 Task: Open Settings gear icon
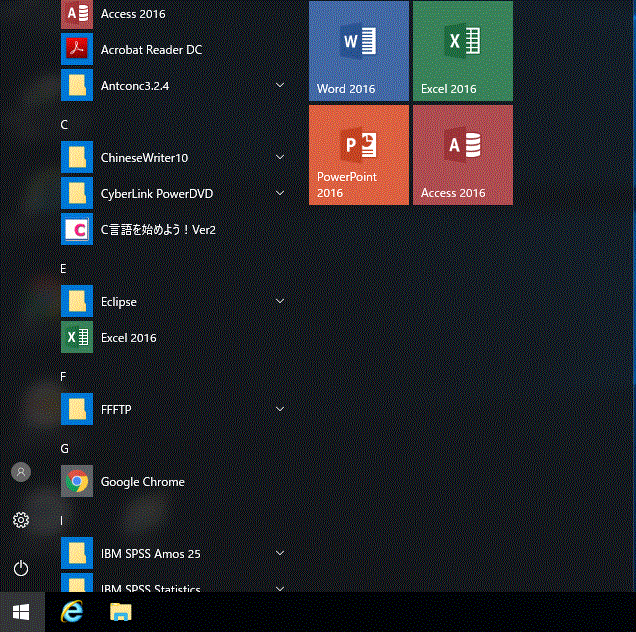pos(21,520)
